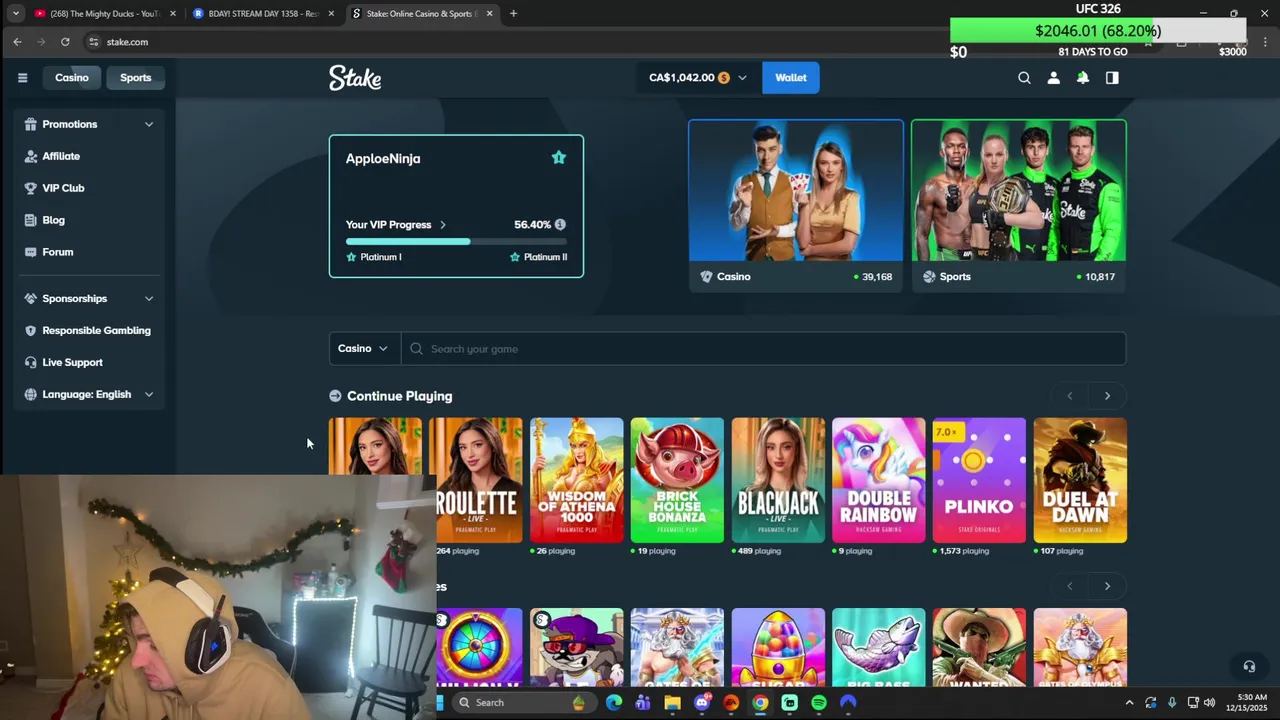1280x720 pixels.
Task: Open the Duel at Dawn game
Action: click(x=1080, y=480)
